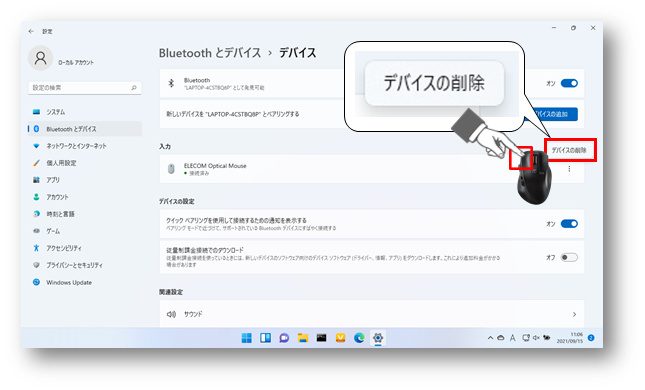Click the search magnifier in the settings search box
This screenshot has width=645, height=390.
134,88
